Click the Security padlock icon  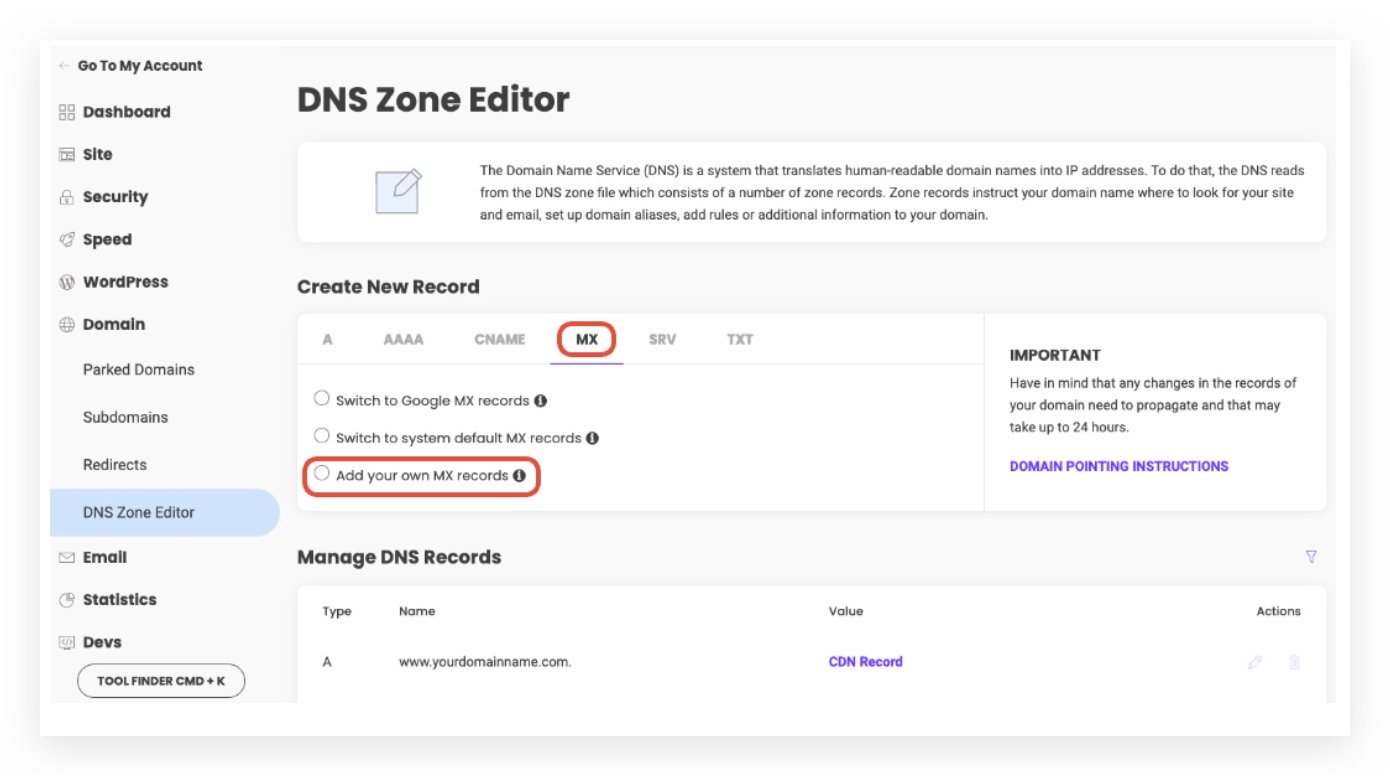coord(67,198)
